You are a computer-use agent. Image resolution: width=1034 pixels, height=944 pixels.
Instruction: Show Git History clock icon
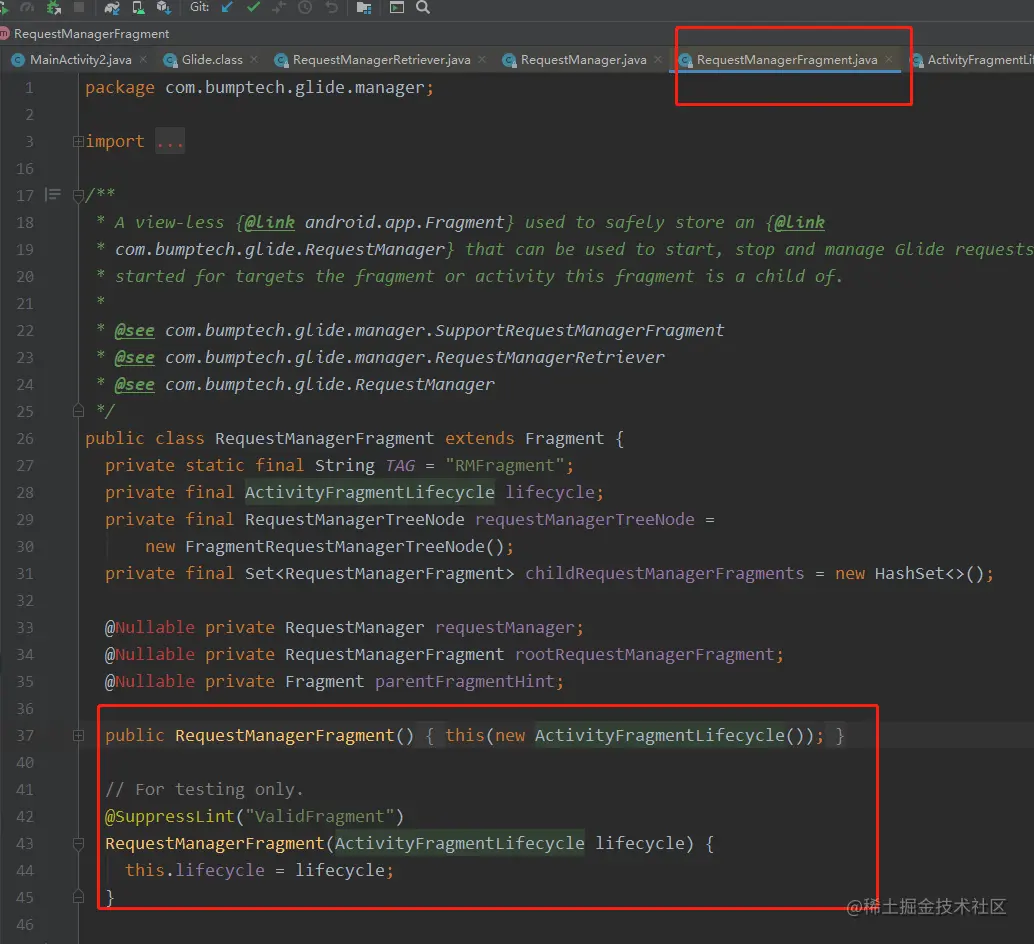tap(305, 7)
